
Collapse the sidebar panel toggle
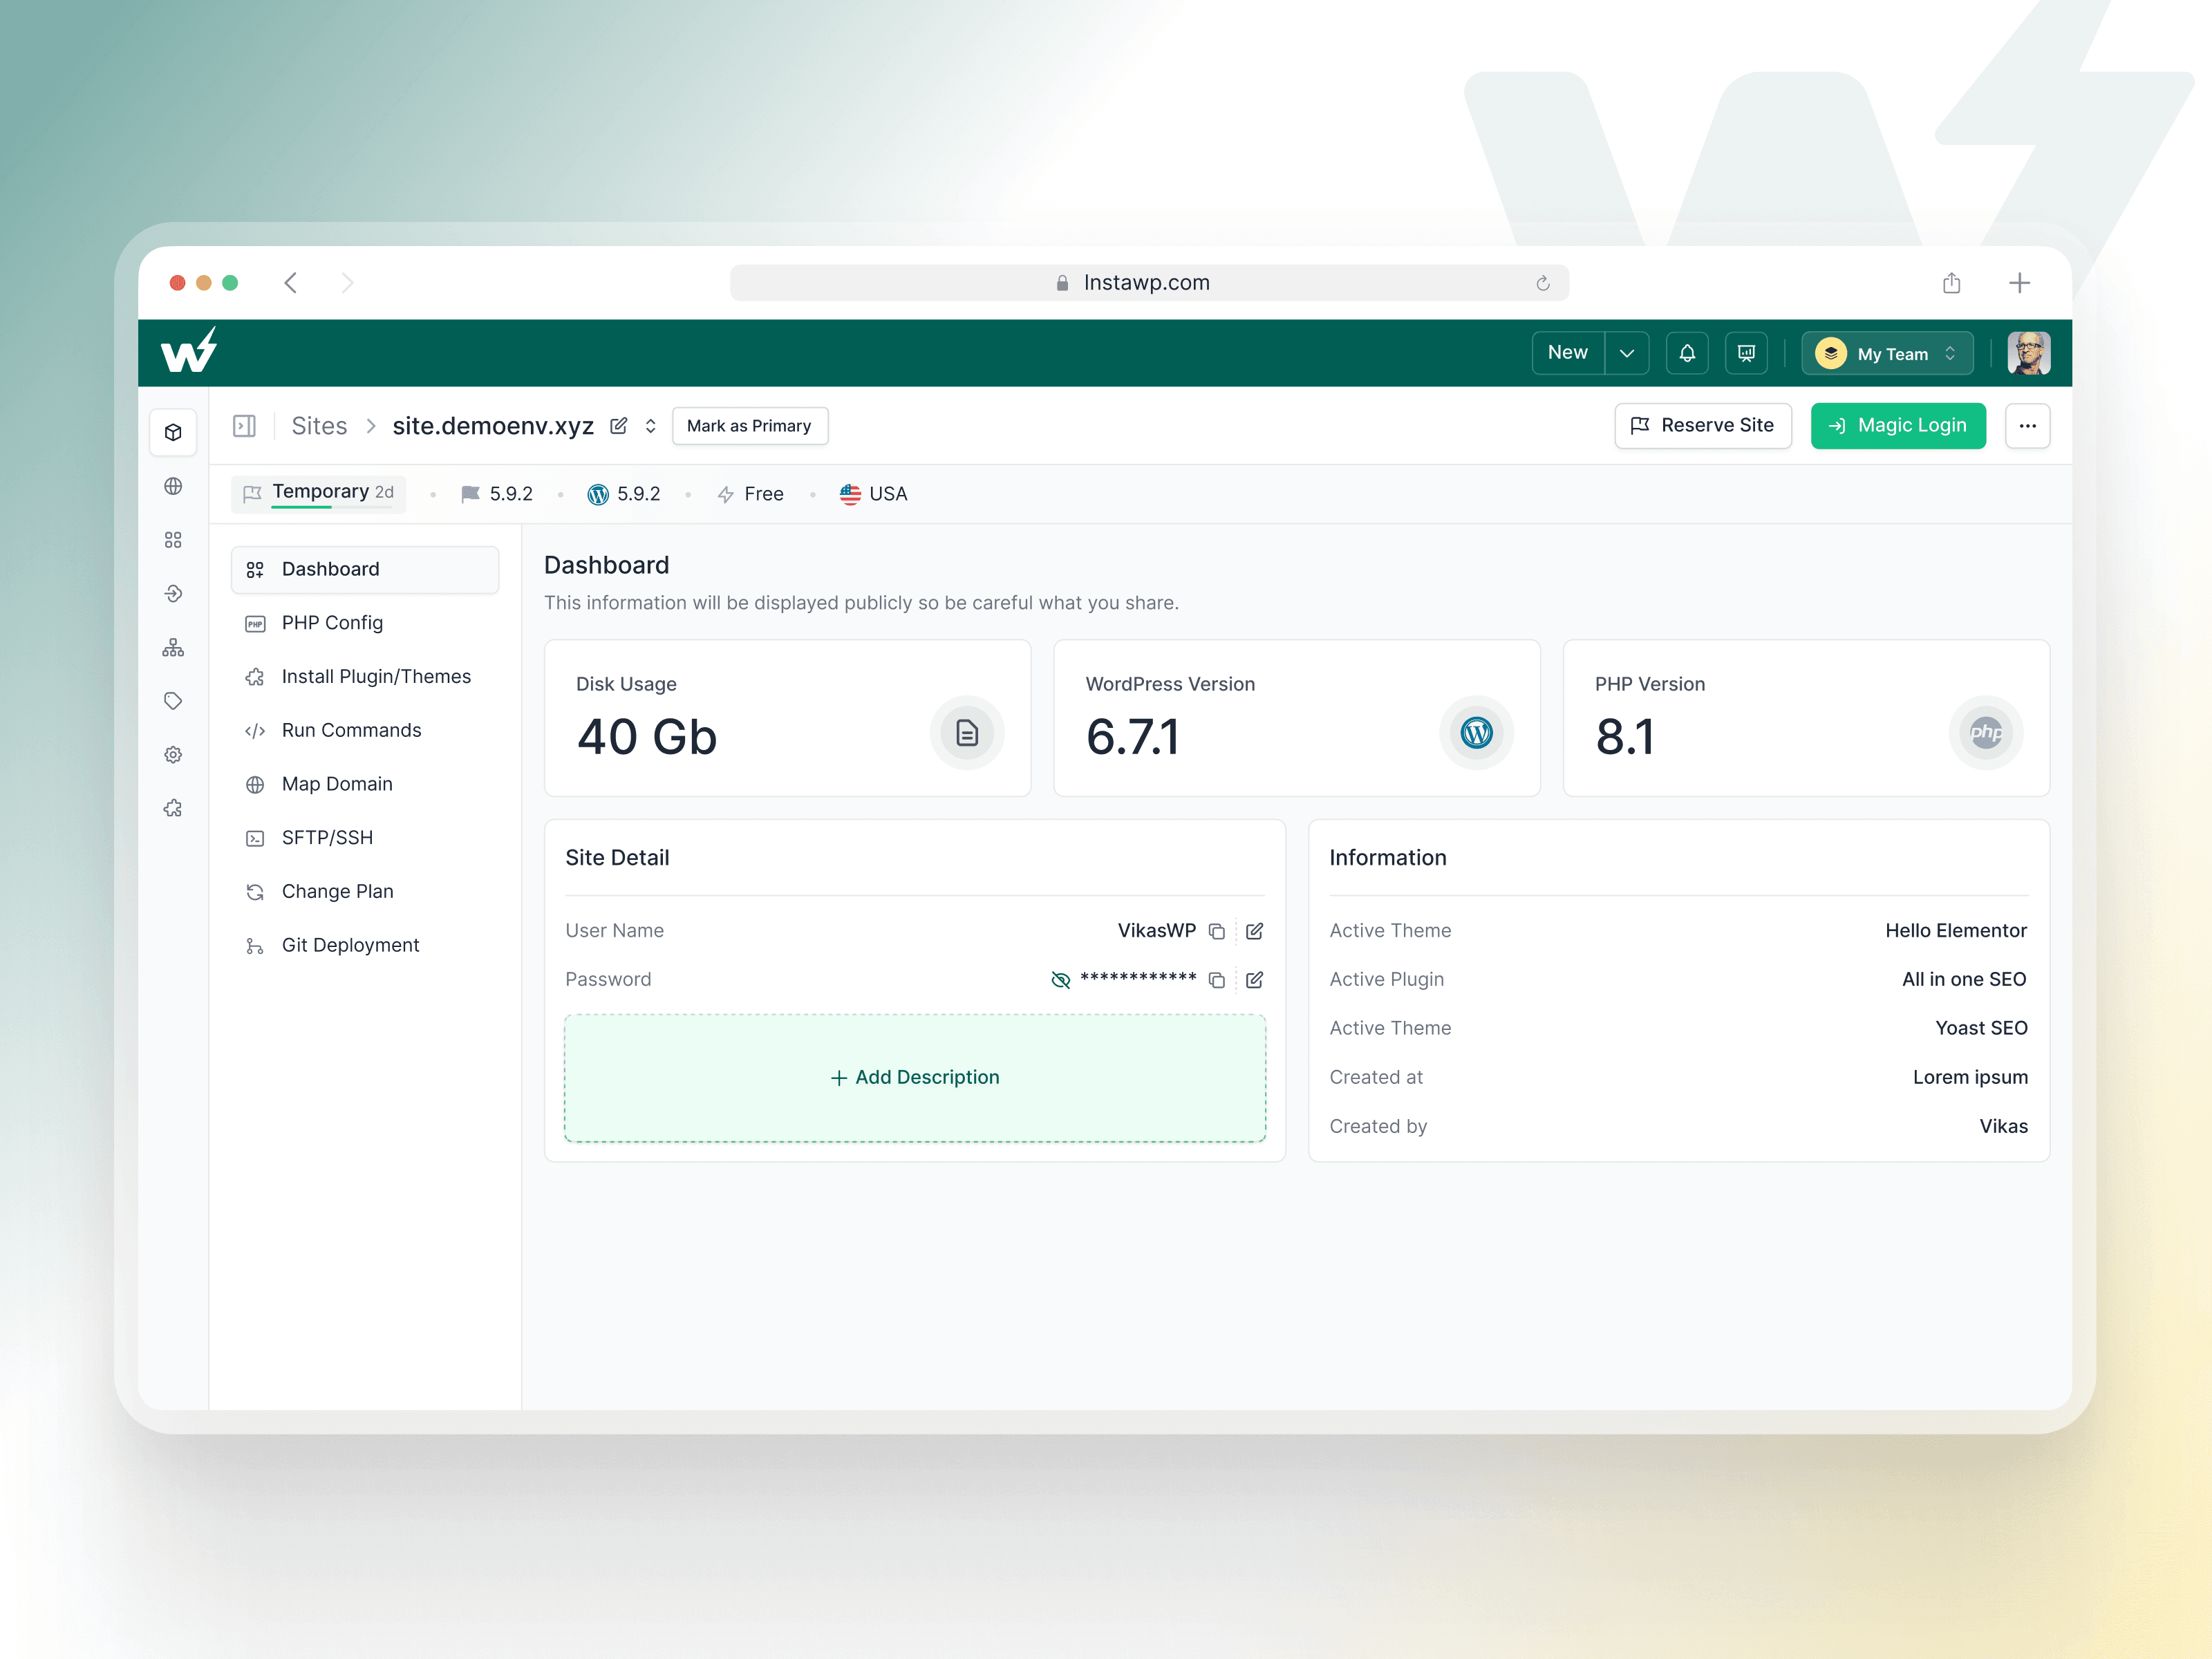click(x=244, y=426)
